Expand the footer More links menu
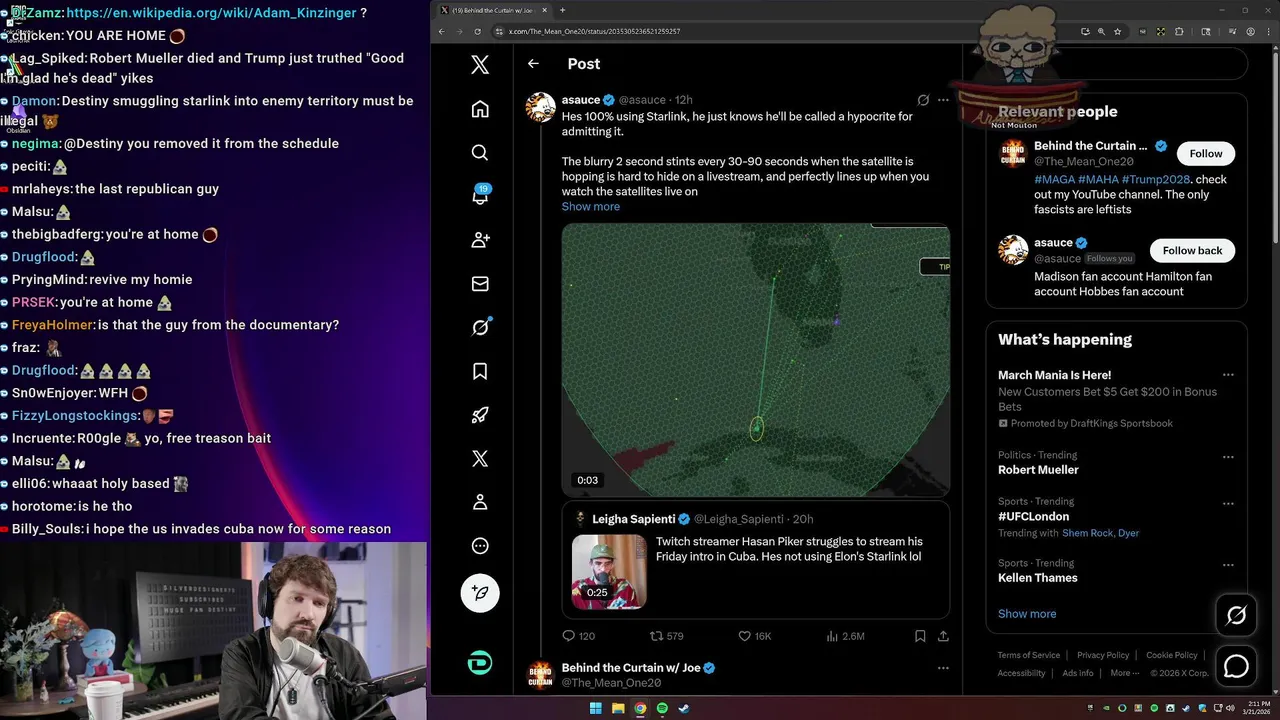This screenshot has height=720, width=1280. 1125,673
